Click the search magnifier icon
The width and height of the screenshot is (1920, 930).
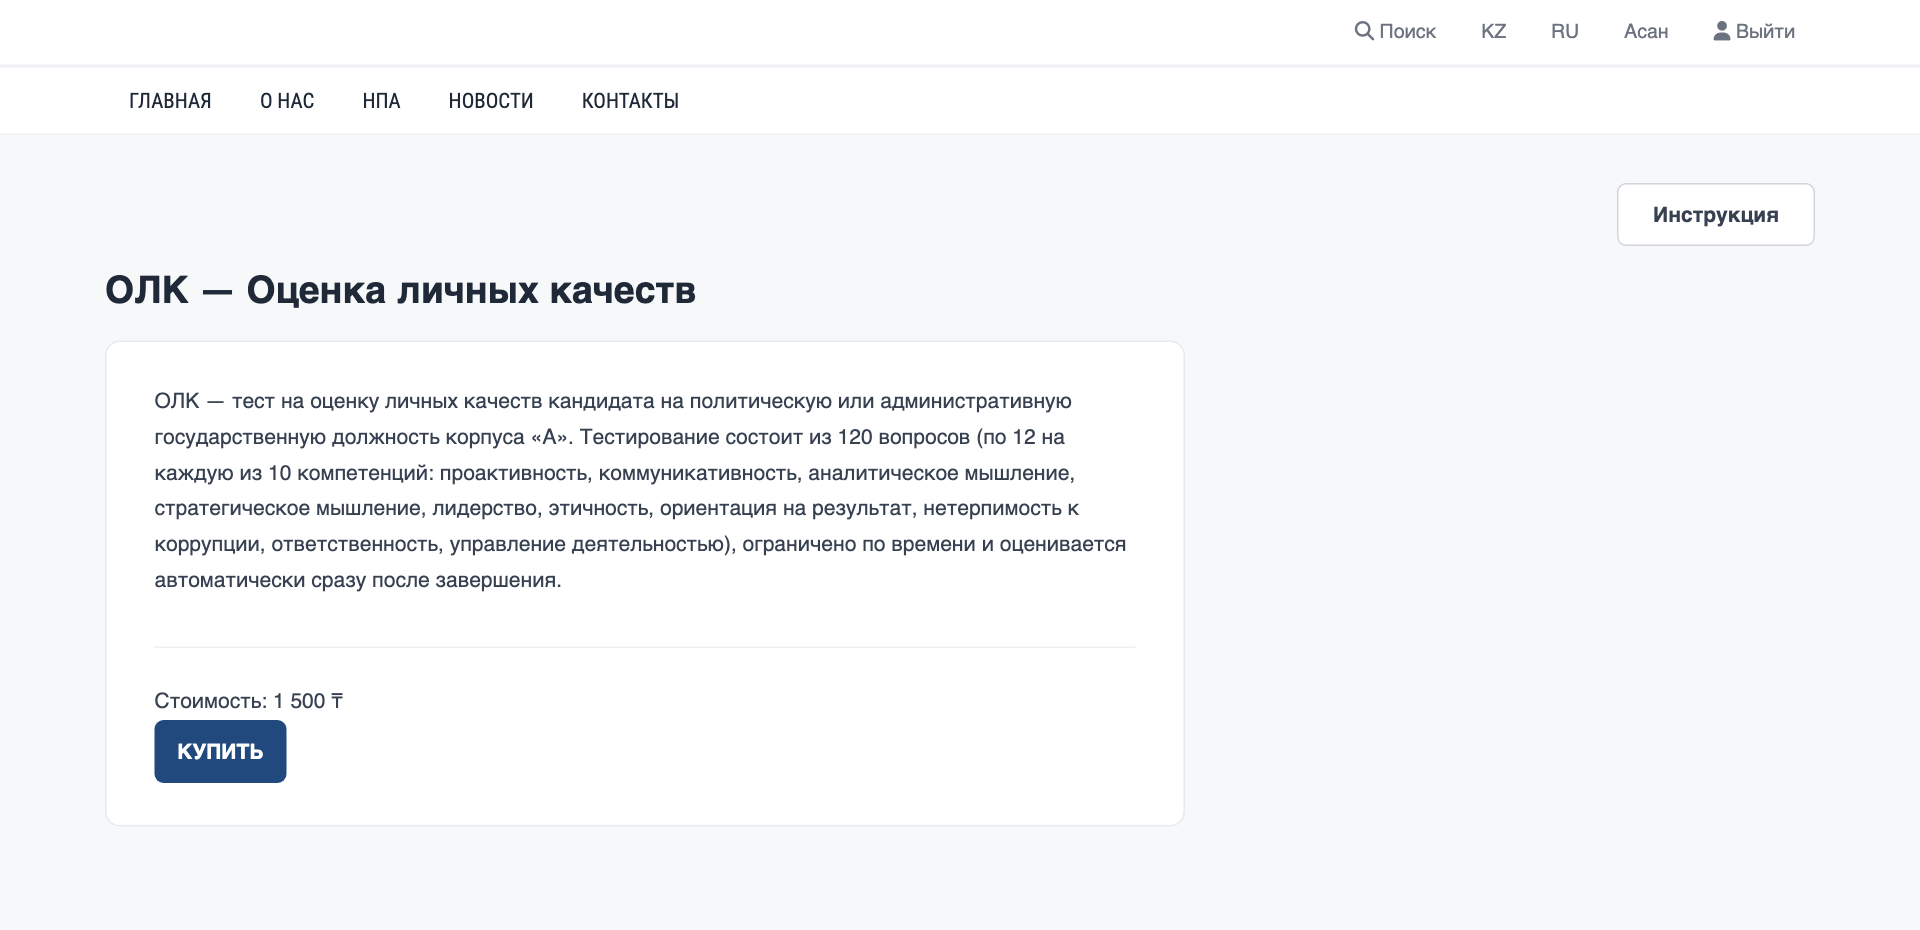(1364, 31)
